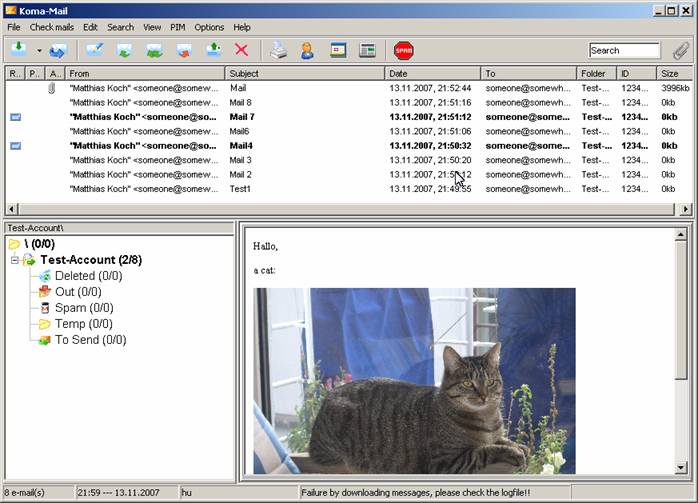Open the Out (0/0) folder
The width and height of the screenshot is (698, 503).
click(78, 292)
